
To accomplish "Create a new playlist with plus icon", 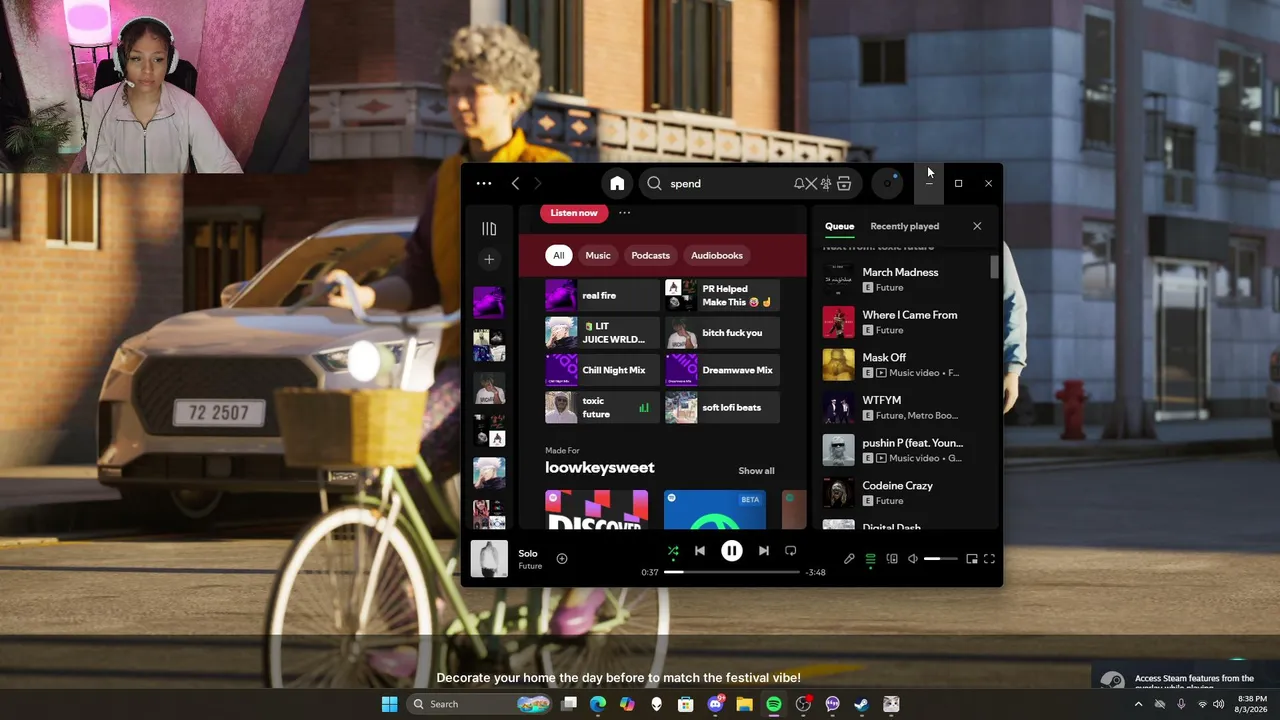I will coord(489,259).
